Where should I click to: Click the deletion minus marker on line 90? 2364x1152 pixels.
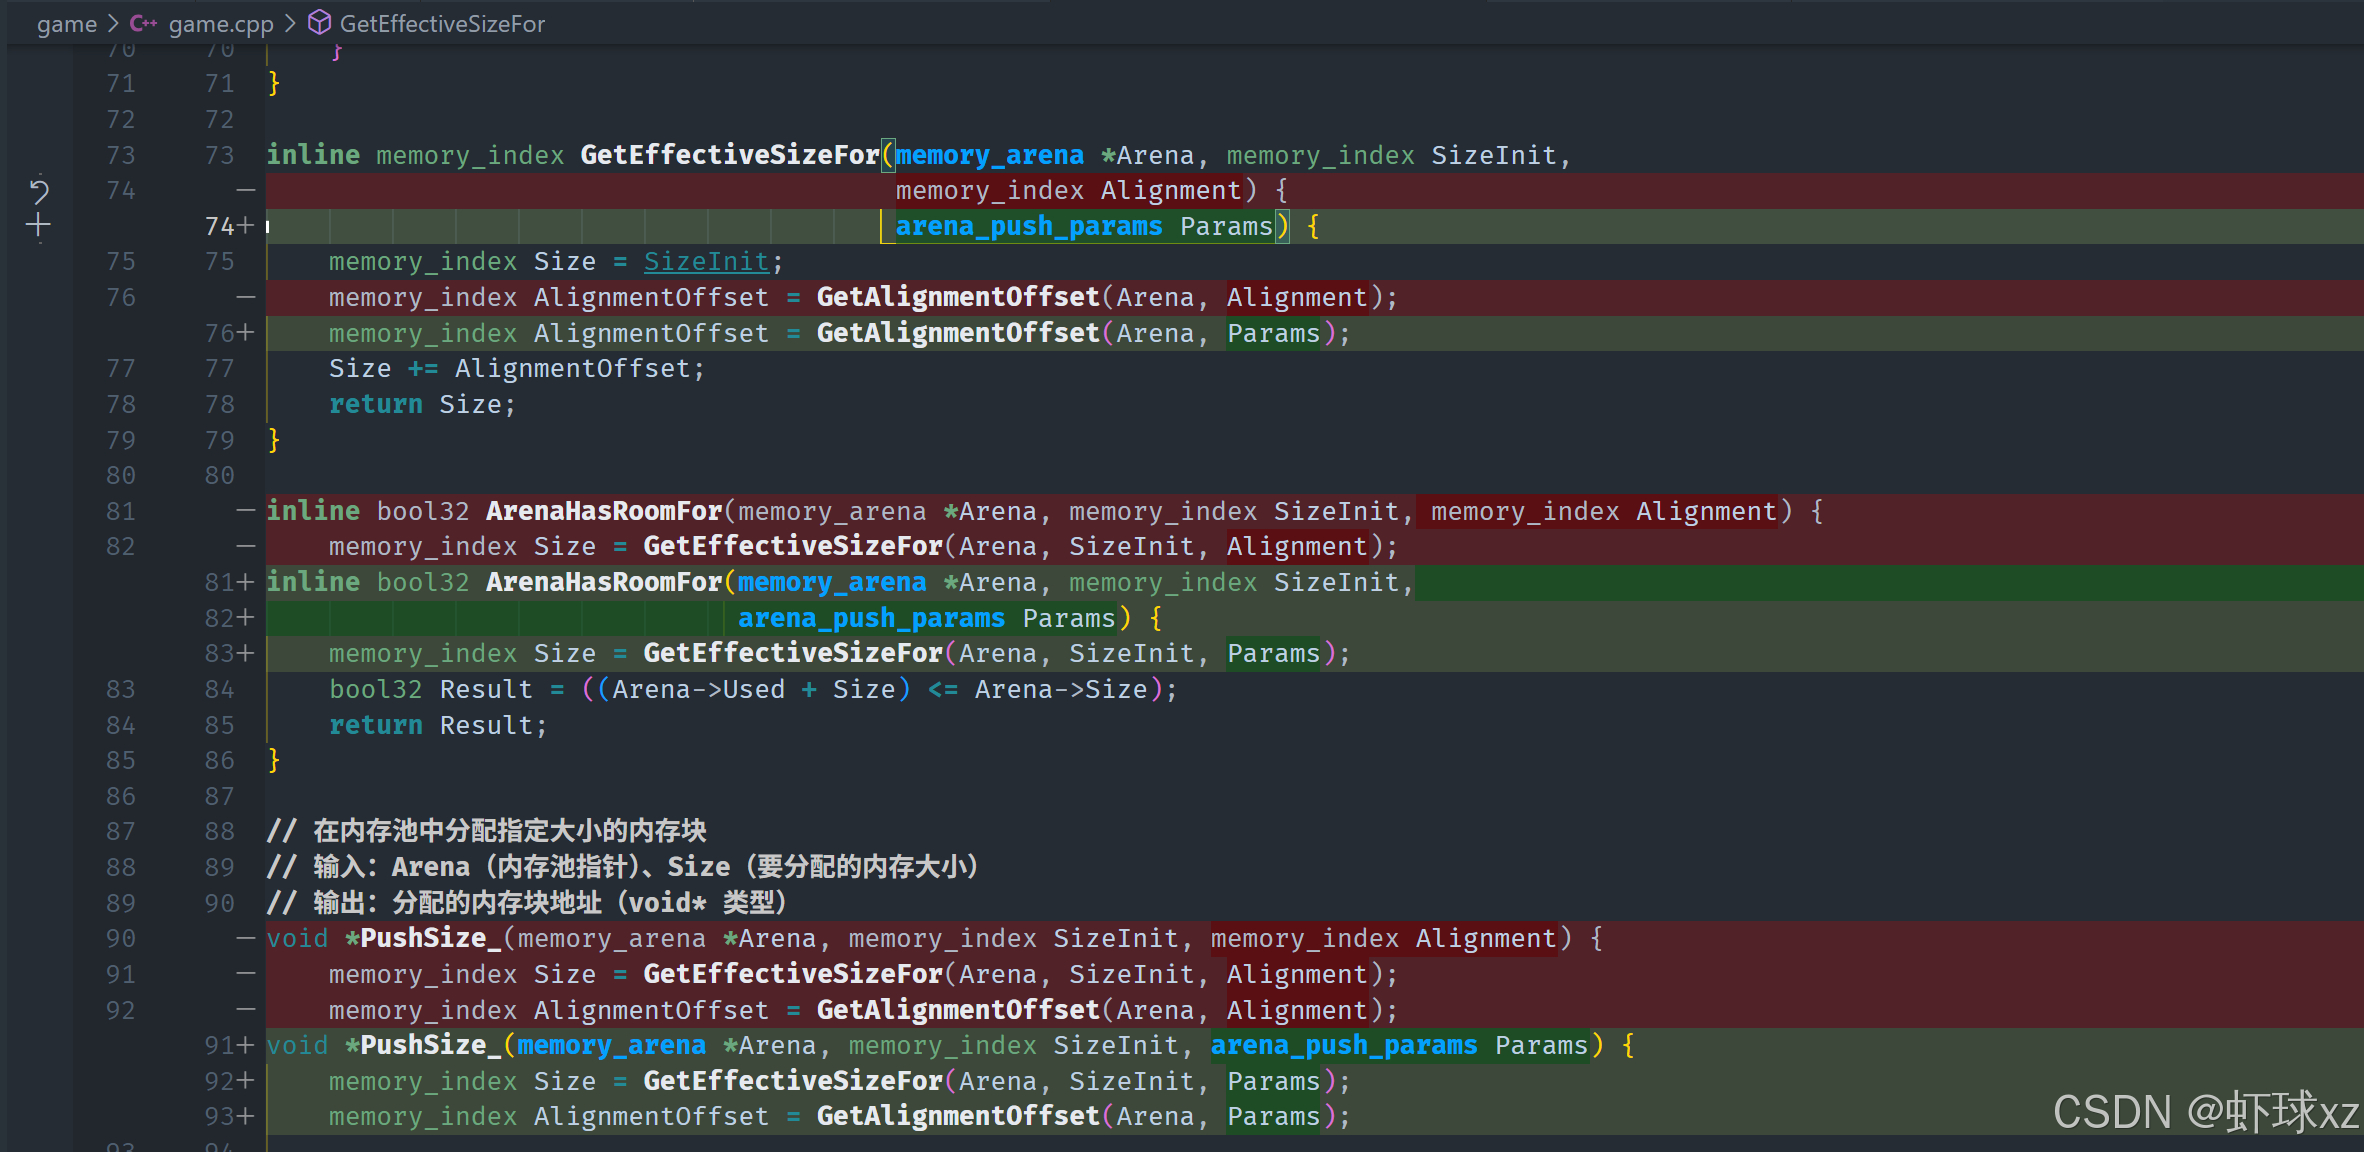click(246, 938)
